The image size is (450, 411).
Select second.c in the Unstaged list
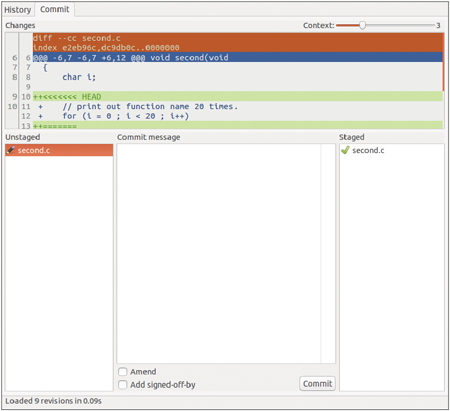coord(59,150)
